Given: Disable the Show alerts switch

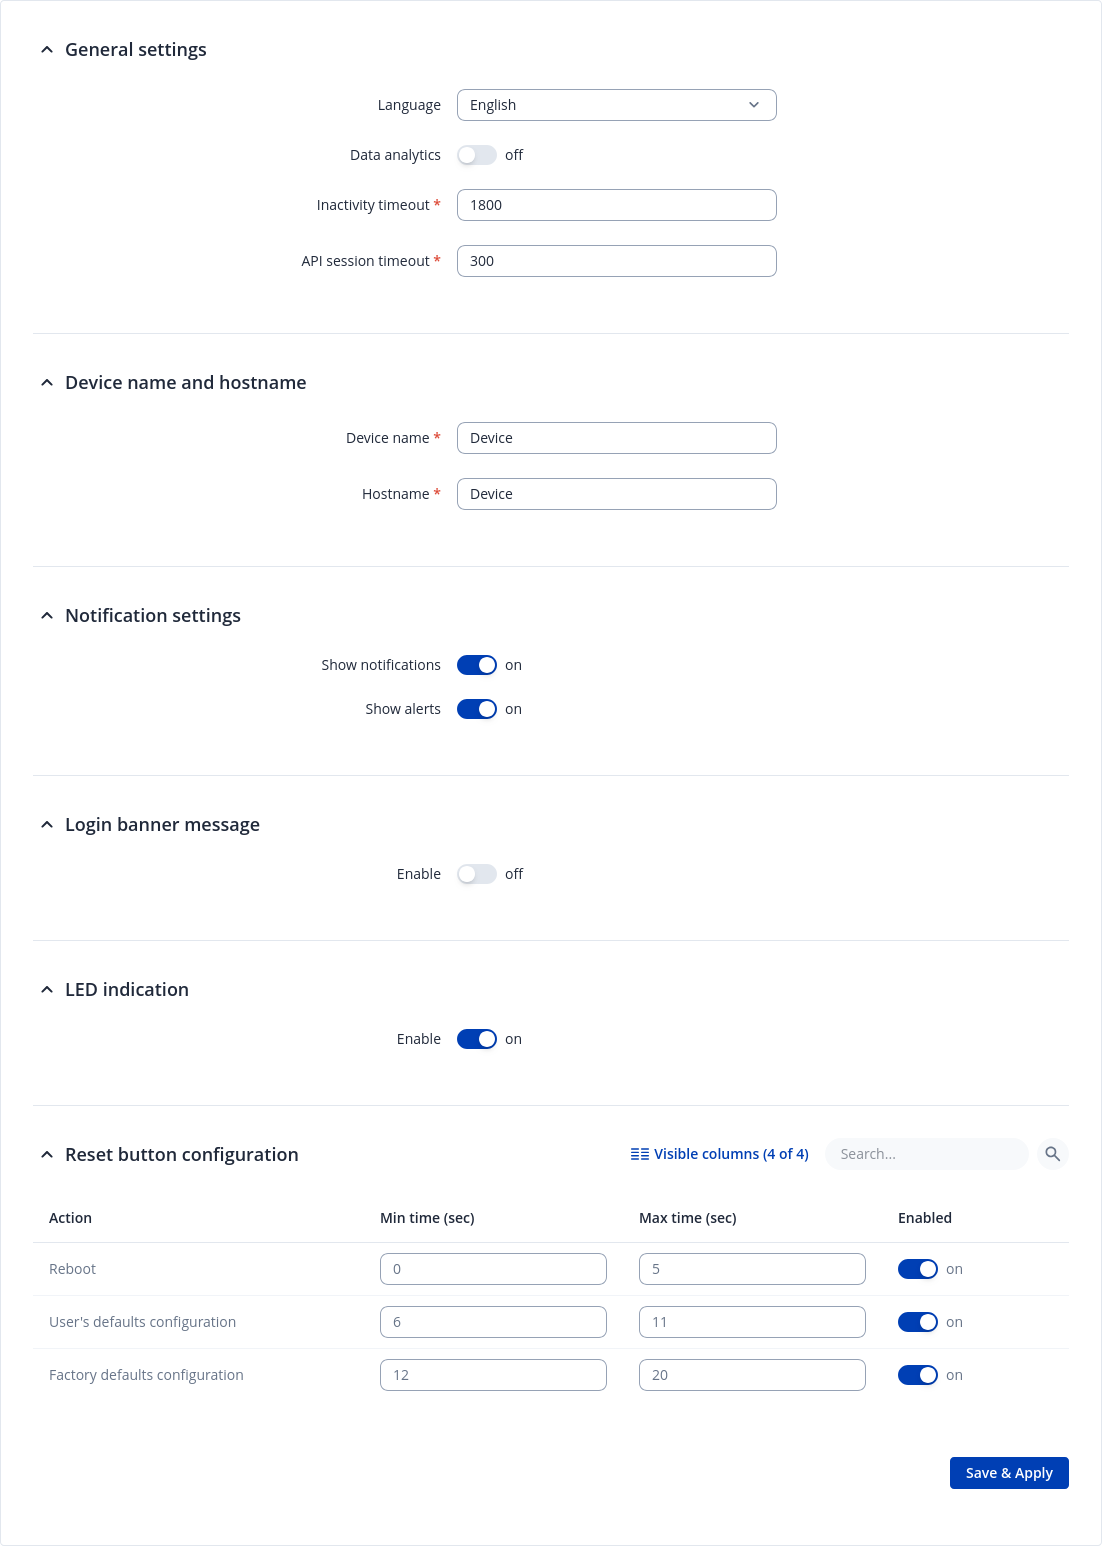Looking at the screenshot, I should tap(477, 709).
